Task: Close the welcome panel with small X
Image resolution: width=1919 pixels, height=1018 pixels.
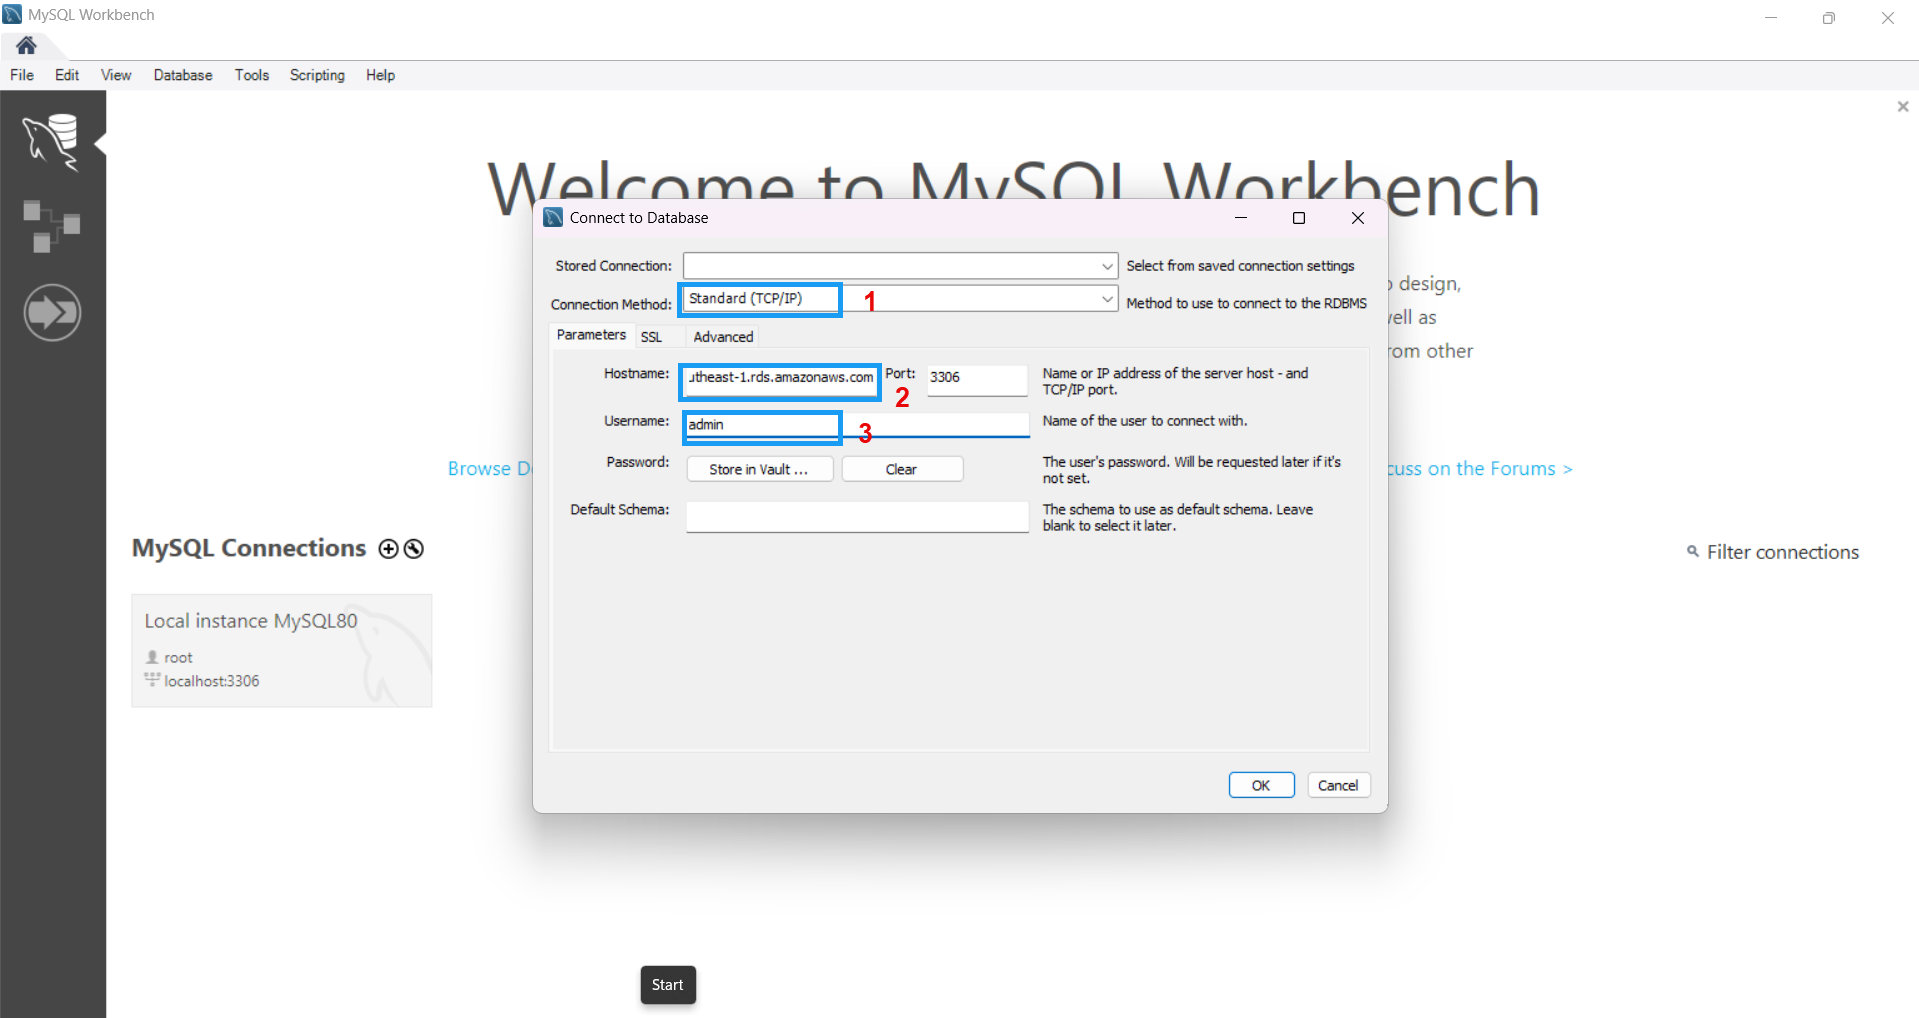Action: pyautogui.click(x=1903, y=106)
